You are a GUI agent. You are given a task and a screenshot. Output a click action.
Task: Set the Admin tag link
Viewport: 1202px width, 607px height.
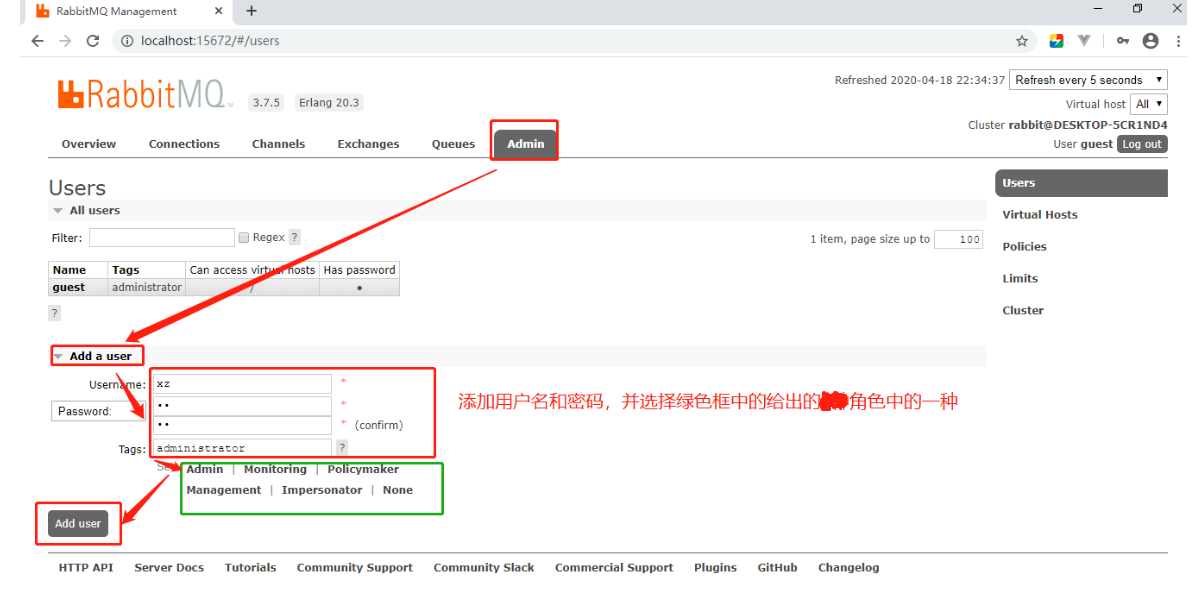205,469
